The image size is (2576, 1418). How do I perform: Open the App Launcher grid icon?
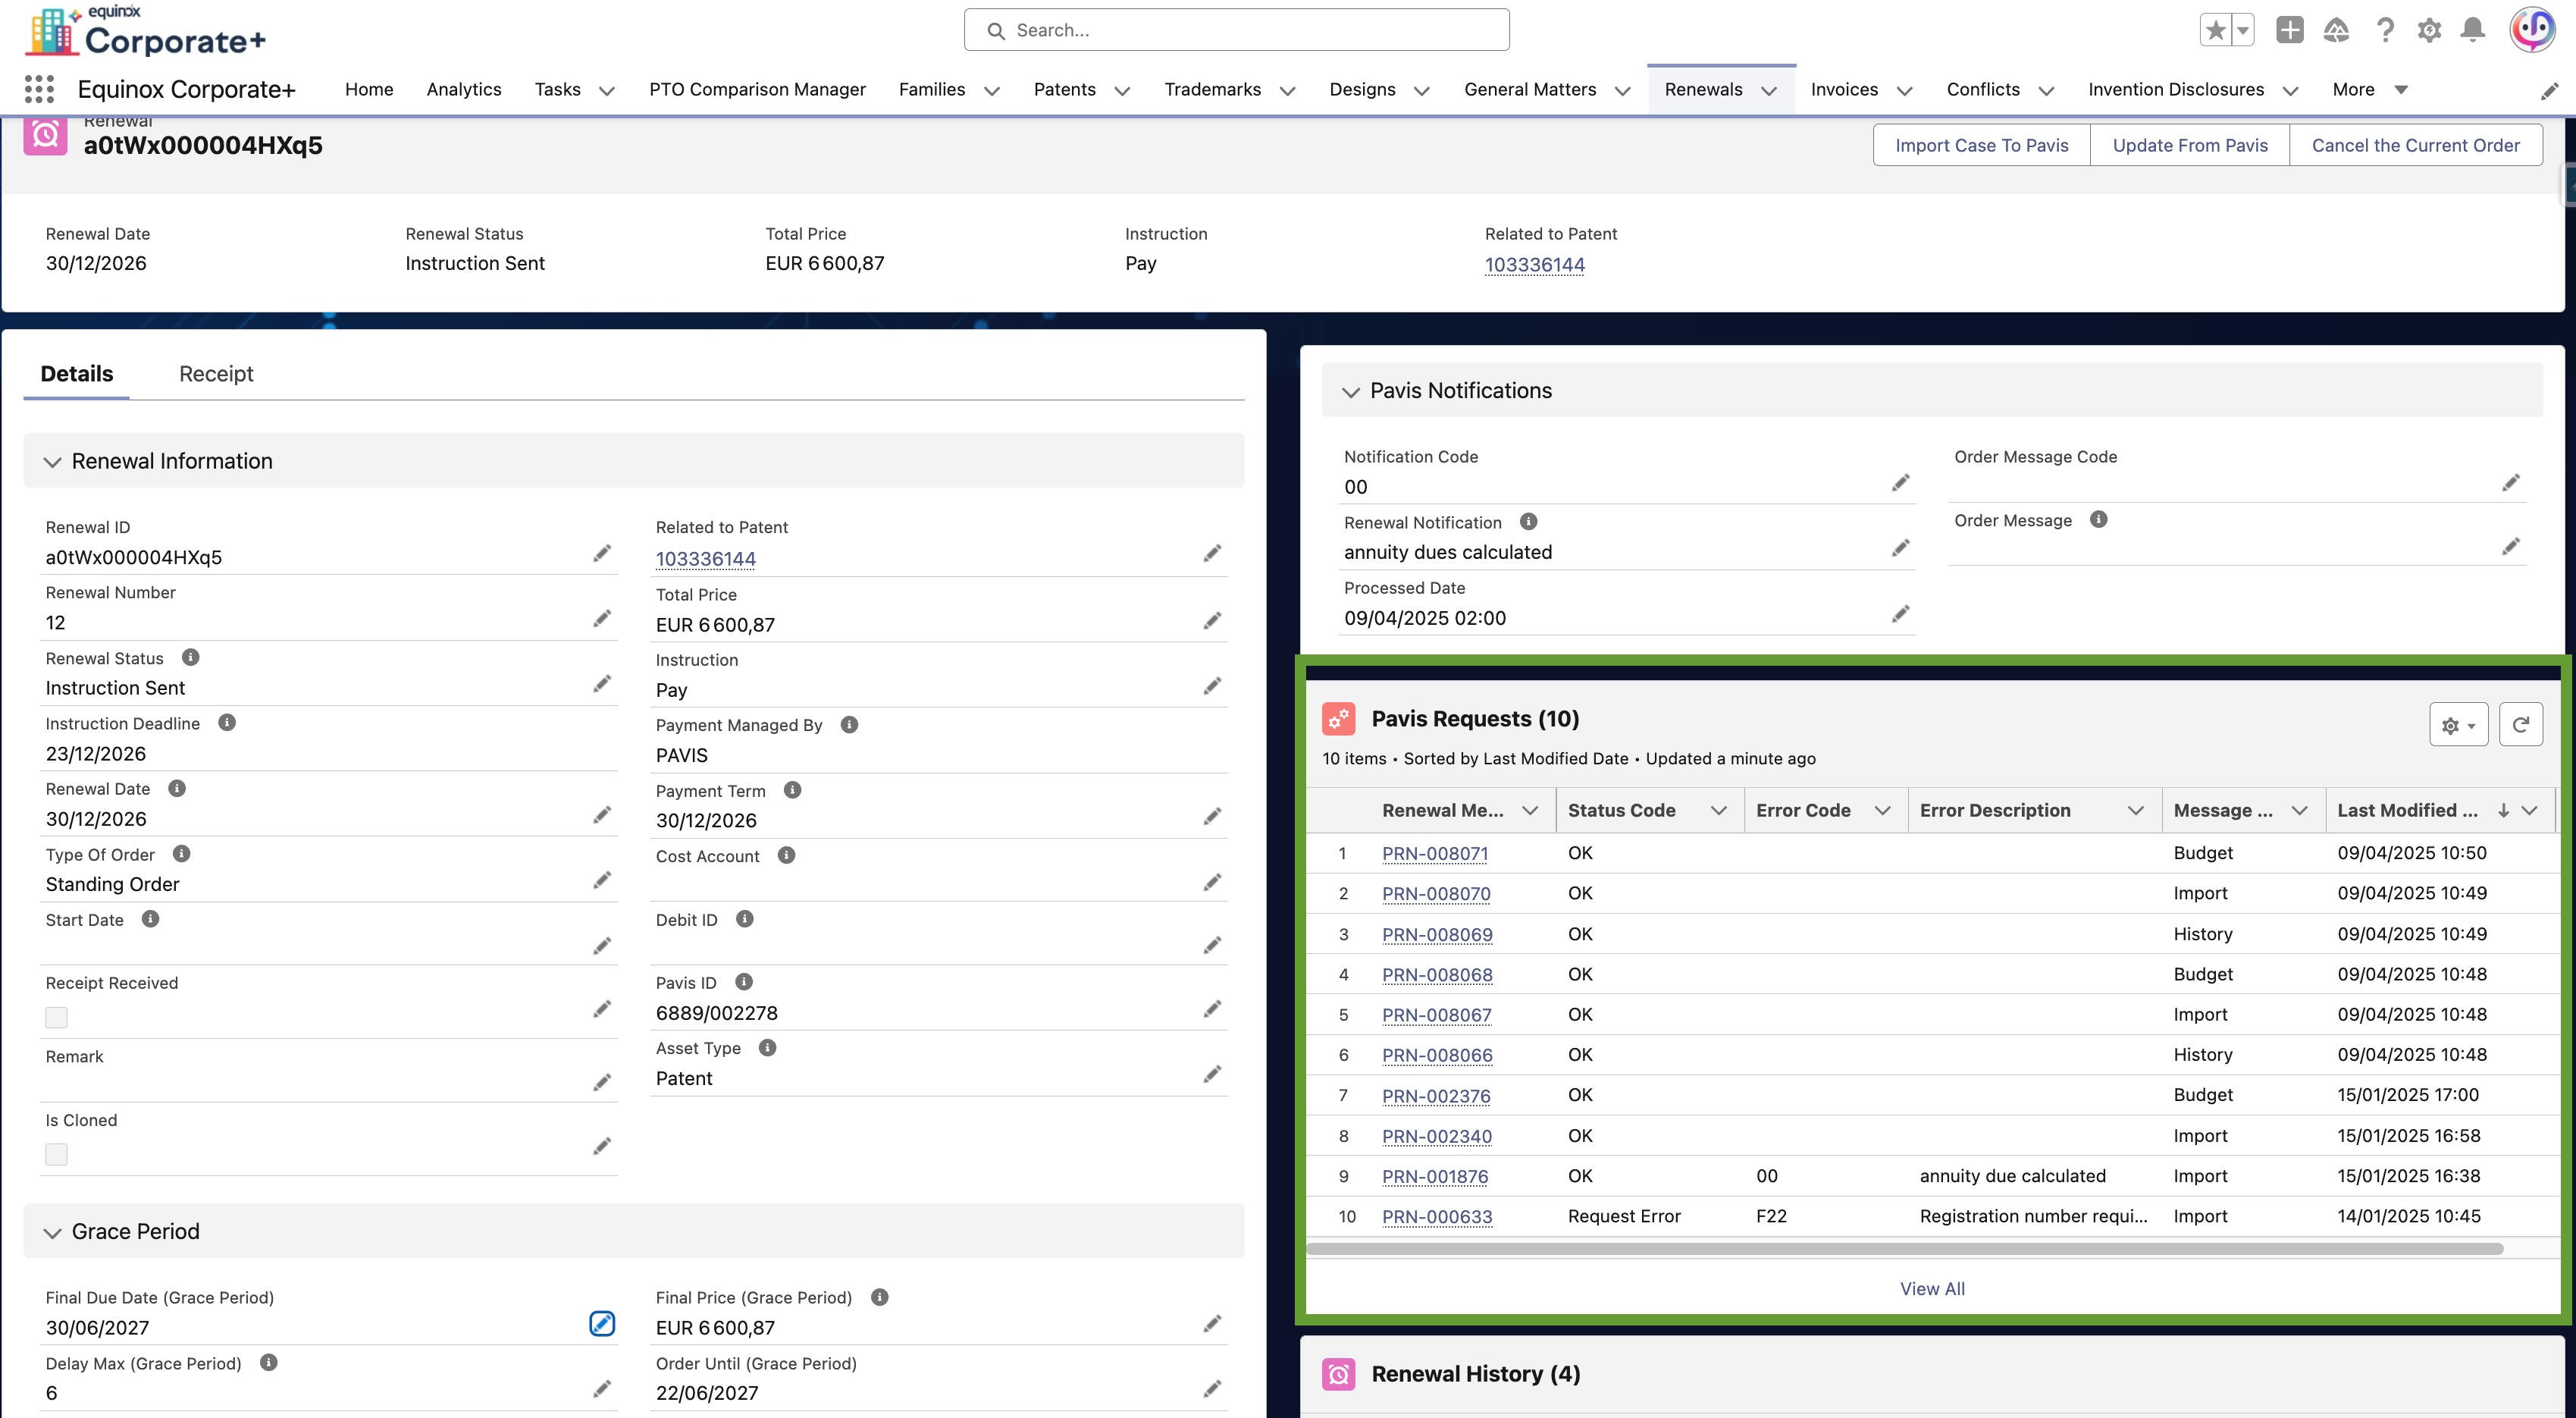39,89
